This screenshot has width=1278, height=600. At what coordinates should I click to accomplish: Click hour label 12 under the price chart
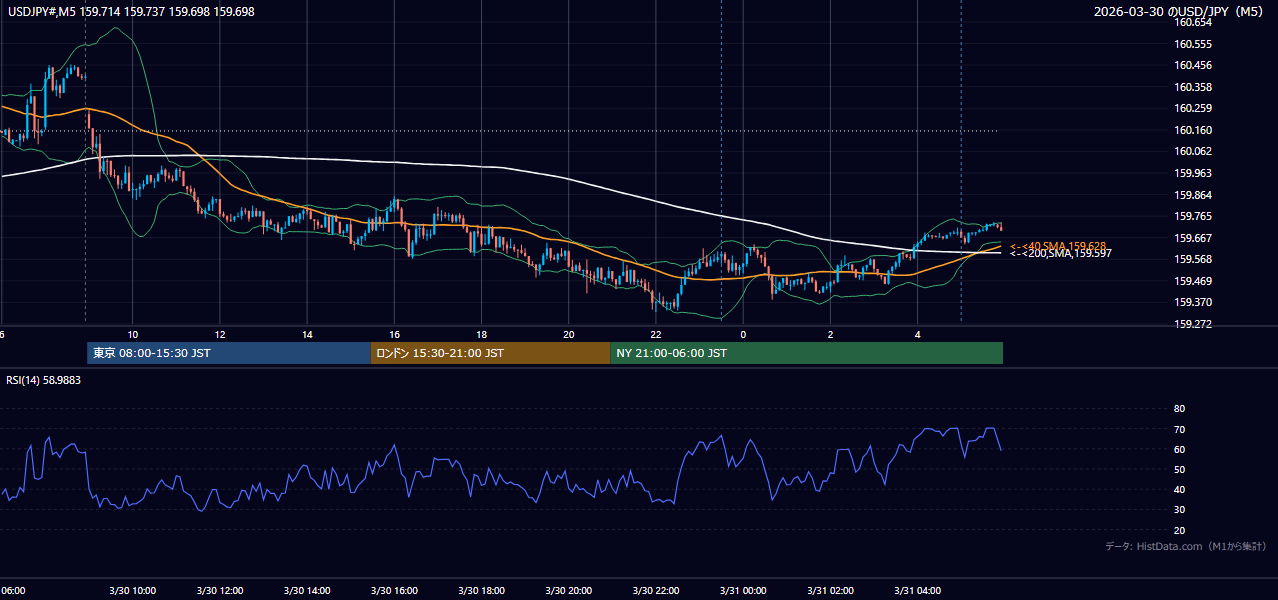pos(219,334)
